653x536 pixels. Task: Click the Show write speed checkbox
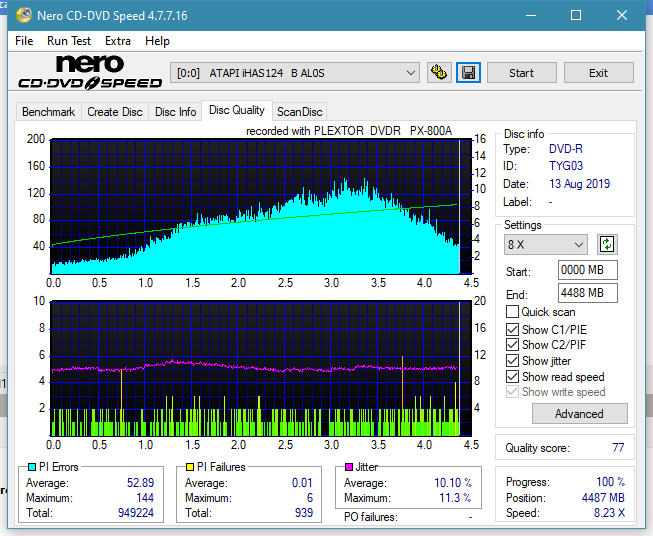point(512,392)
